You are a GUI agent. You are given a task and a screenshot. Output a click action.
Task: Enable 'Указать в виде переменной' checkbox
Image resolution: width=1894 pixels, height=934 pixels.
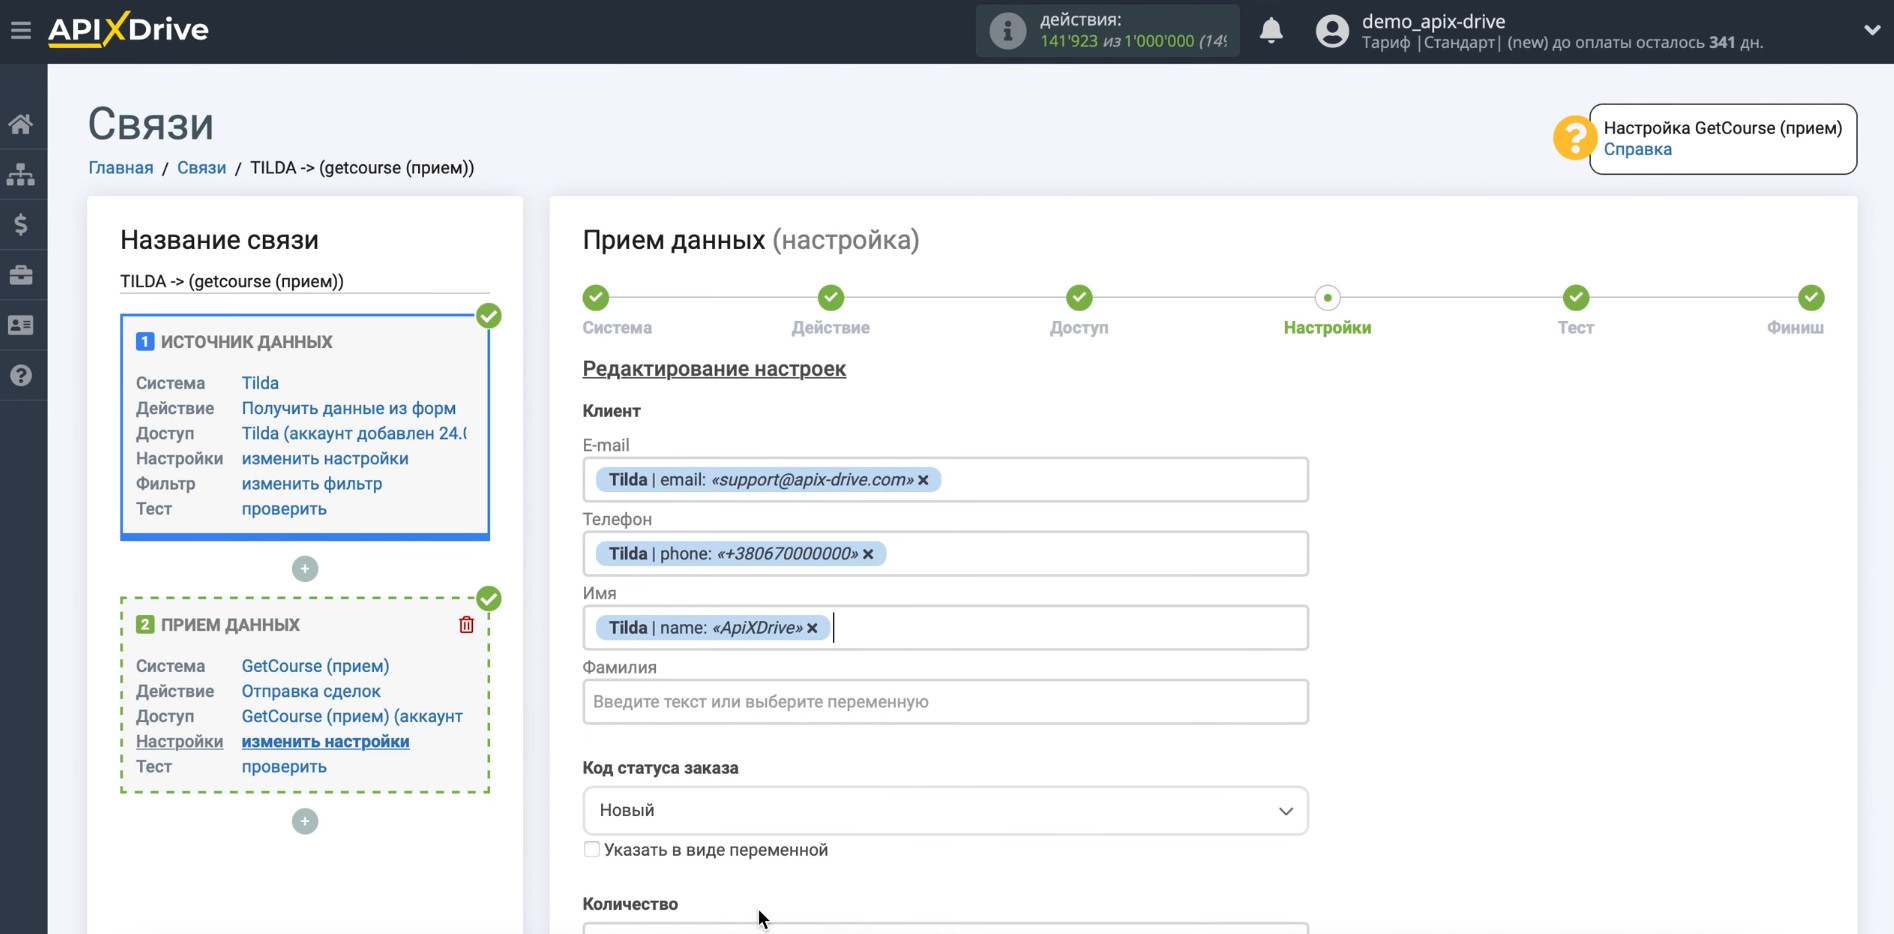coord(592,850)
